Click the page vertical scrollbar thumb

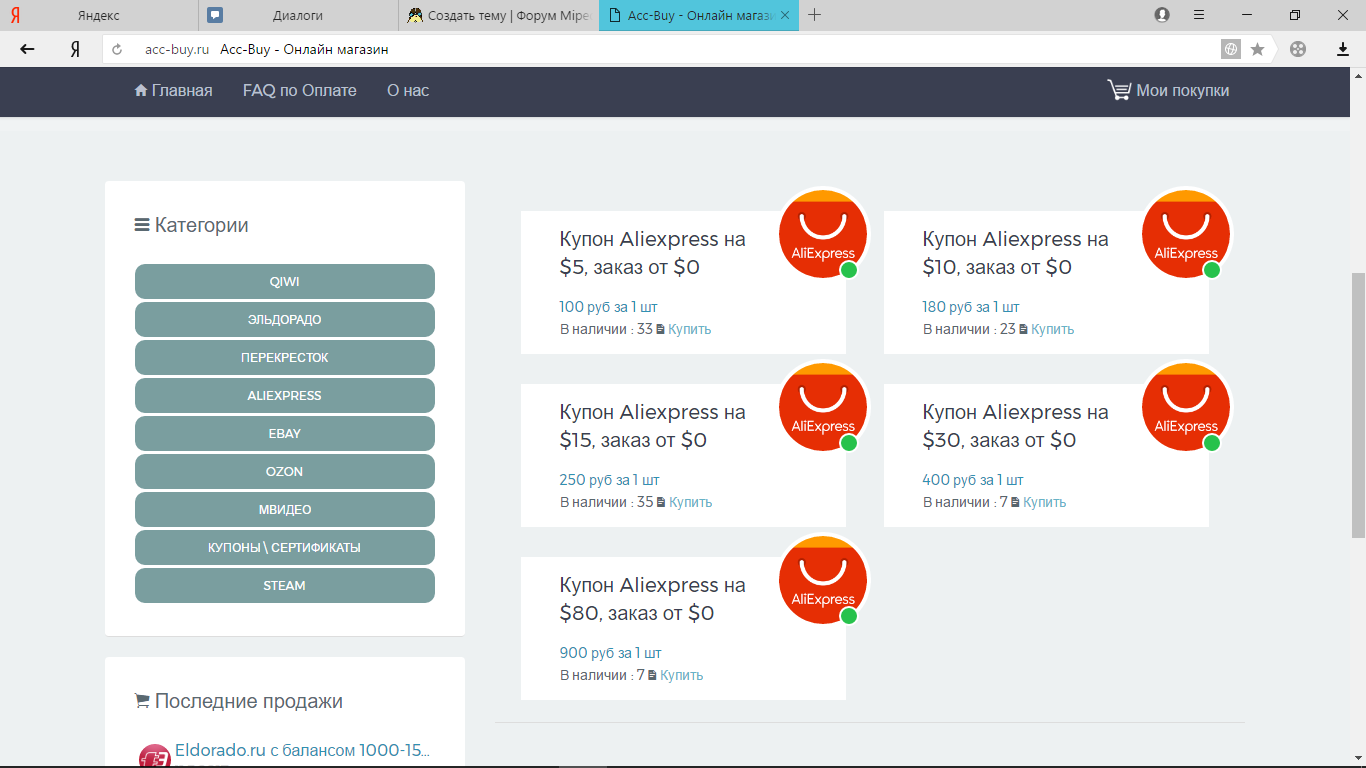[x=1358, y=406]
